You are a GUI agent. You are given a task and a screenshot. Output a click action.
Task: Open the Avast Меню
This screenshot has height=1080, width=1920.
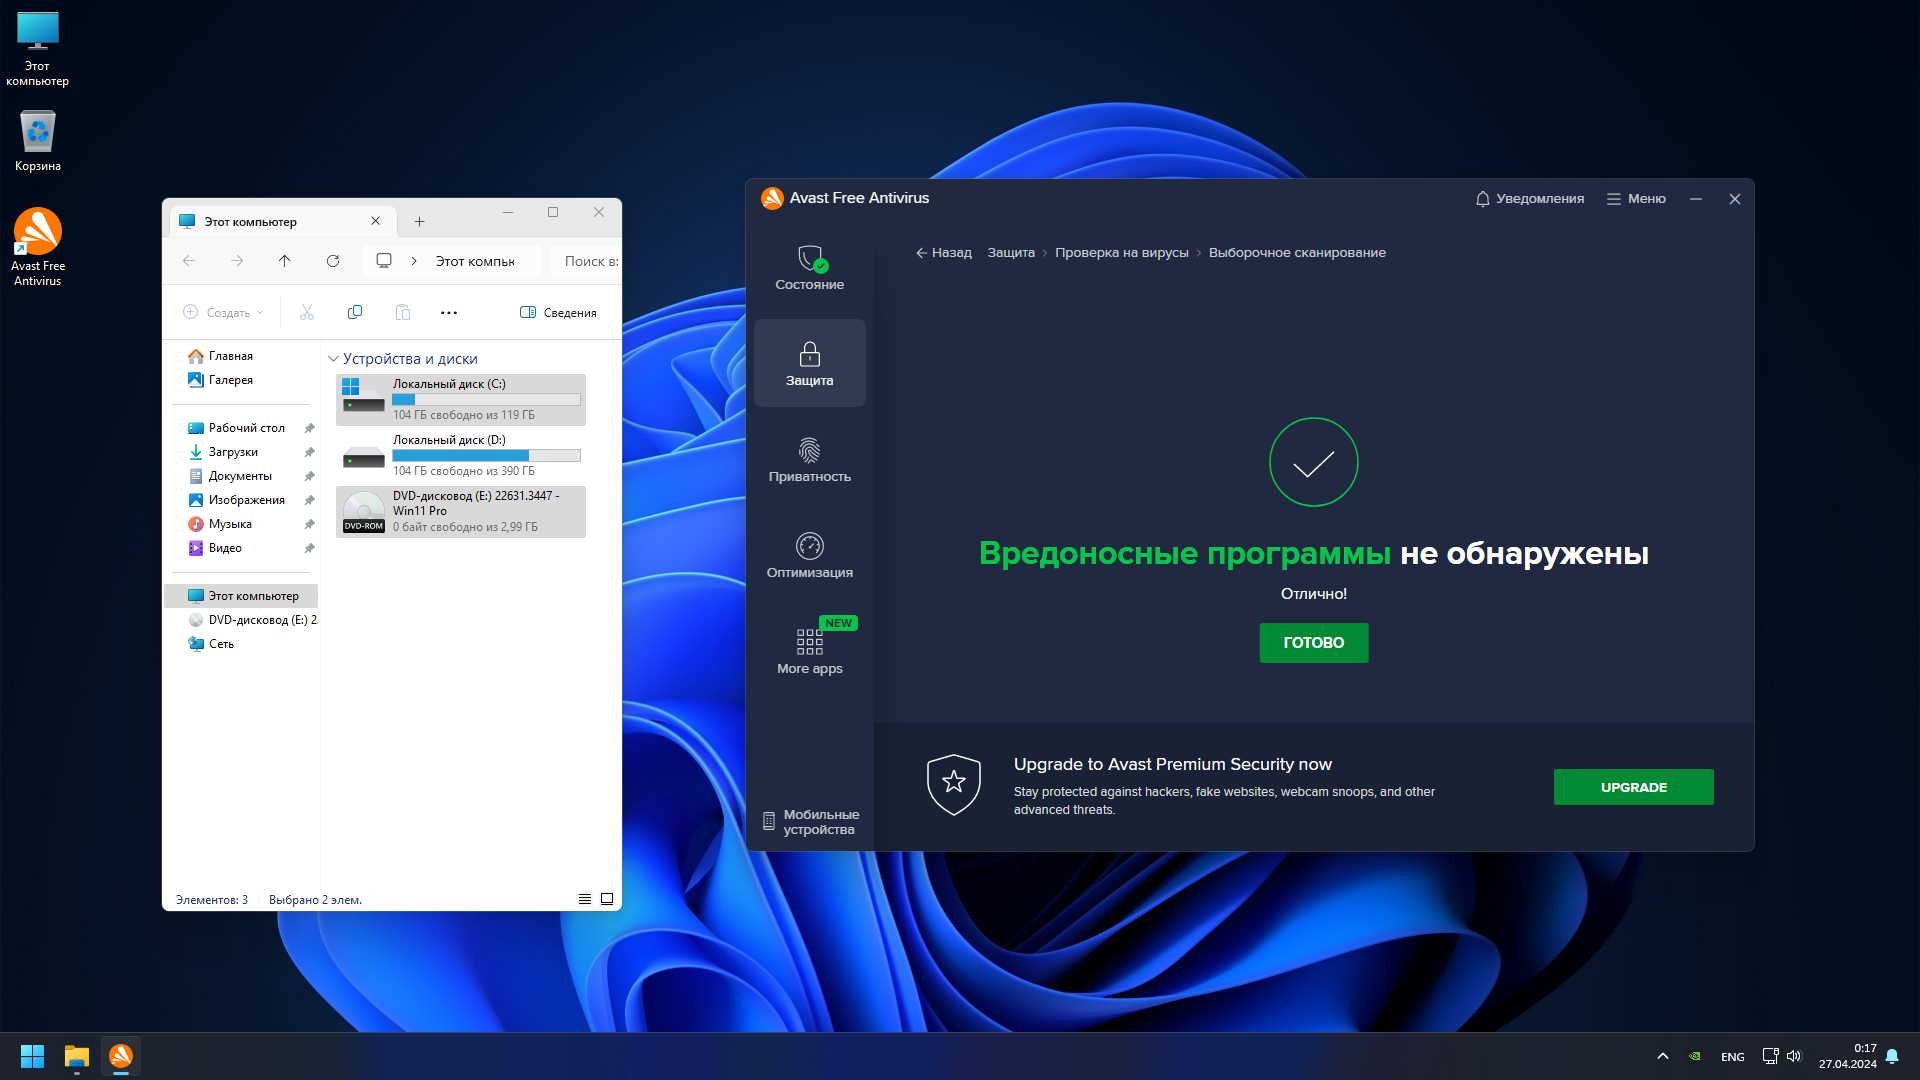point(1635,199)
